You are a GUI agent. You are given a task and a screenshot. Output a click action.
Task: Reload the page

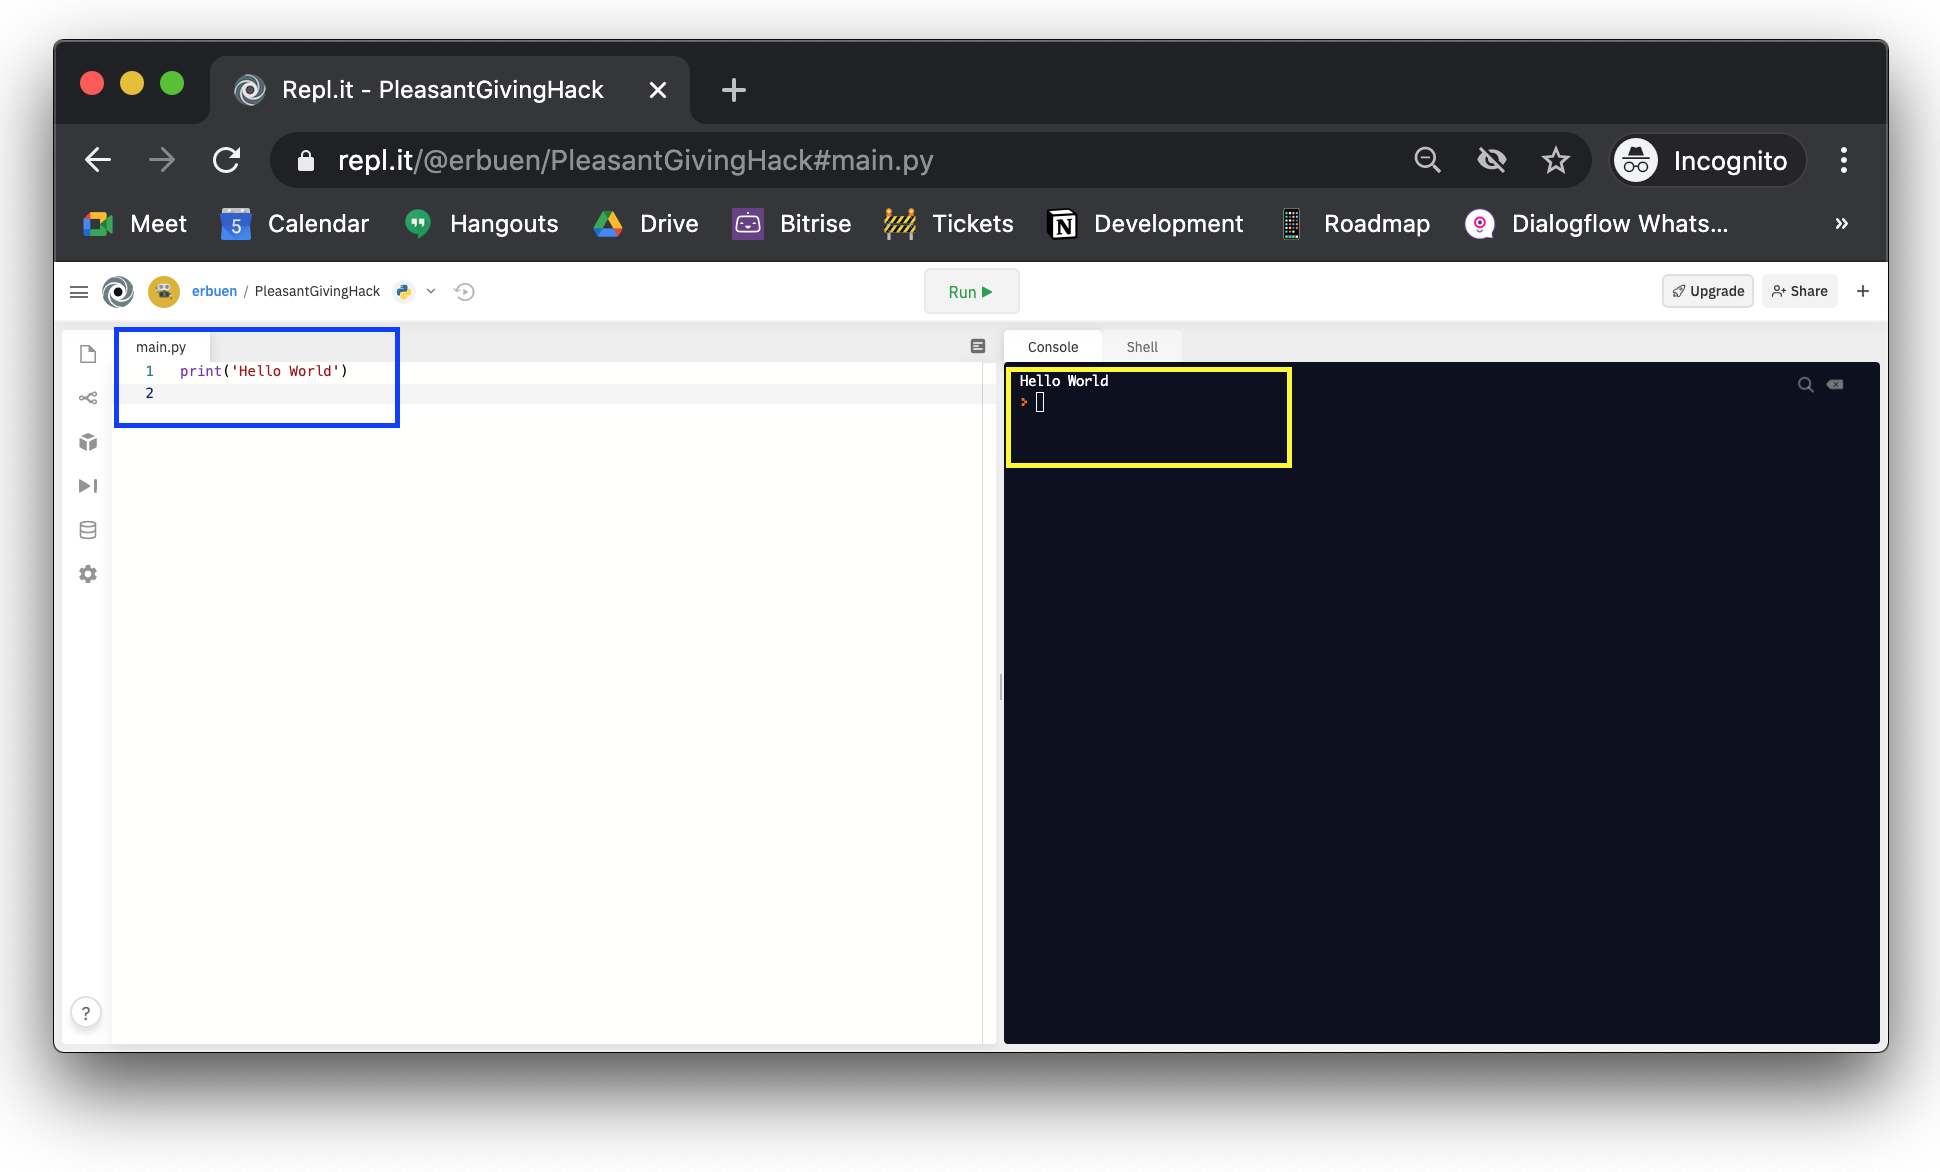[227, 160]
